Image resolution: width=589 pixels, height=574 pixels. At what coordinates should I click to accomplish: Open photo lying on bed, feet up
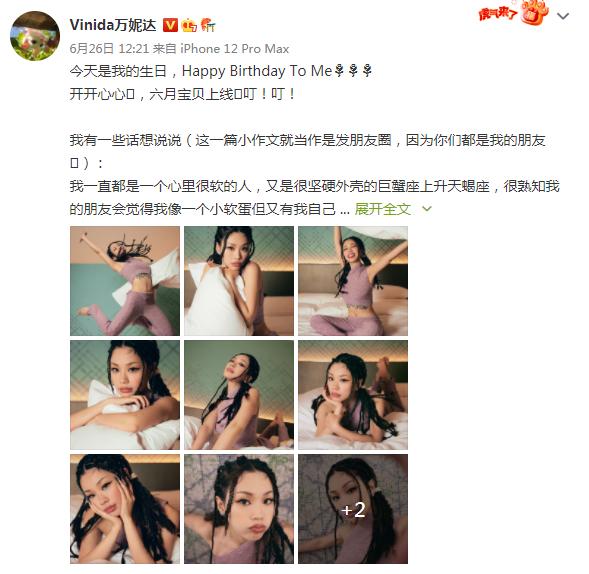tap(353, 395)
